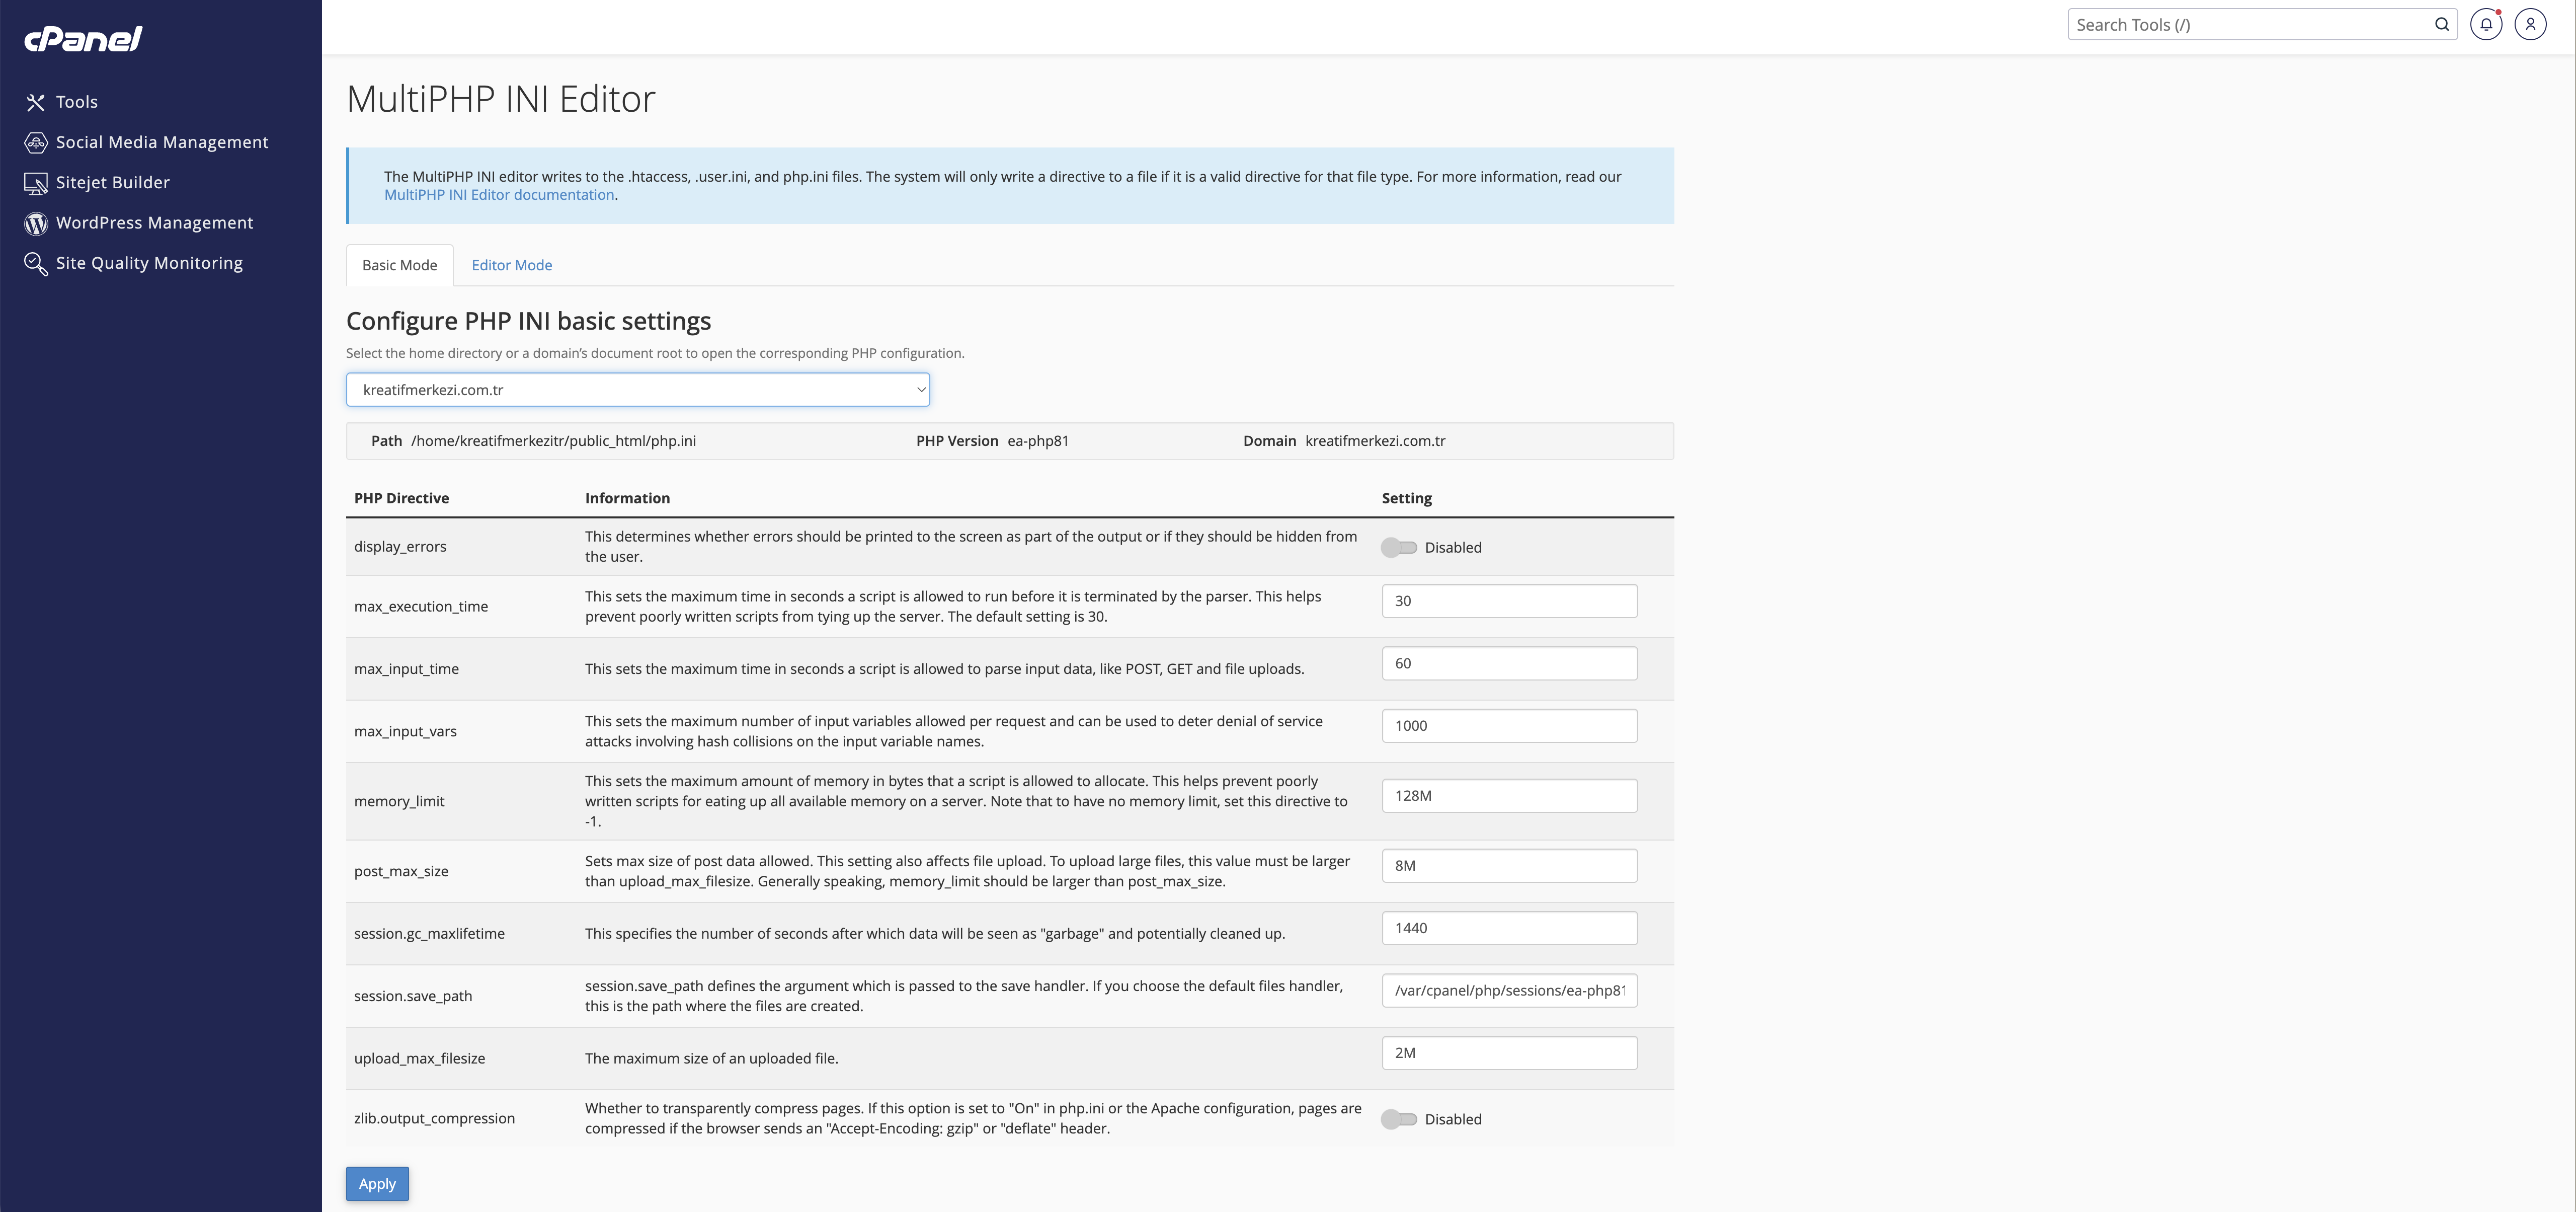Open the notifications bell
The image size is (2576, 1212).
[x=2486, y=25]
